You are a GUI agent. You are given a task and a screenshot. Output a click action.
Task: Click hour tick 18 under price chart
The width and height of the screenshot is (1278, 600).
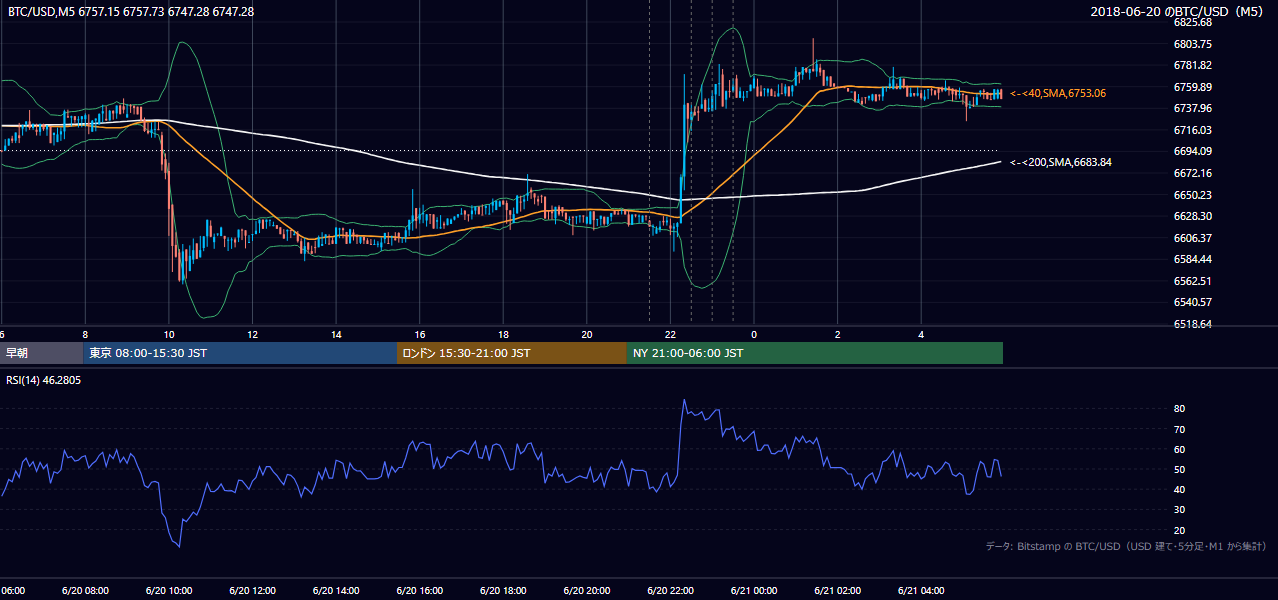point(503,334)
